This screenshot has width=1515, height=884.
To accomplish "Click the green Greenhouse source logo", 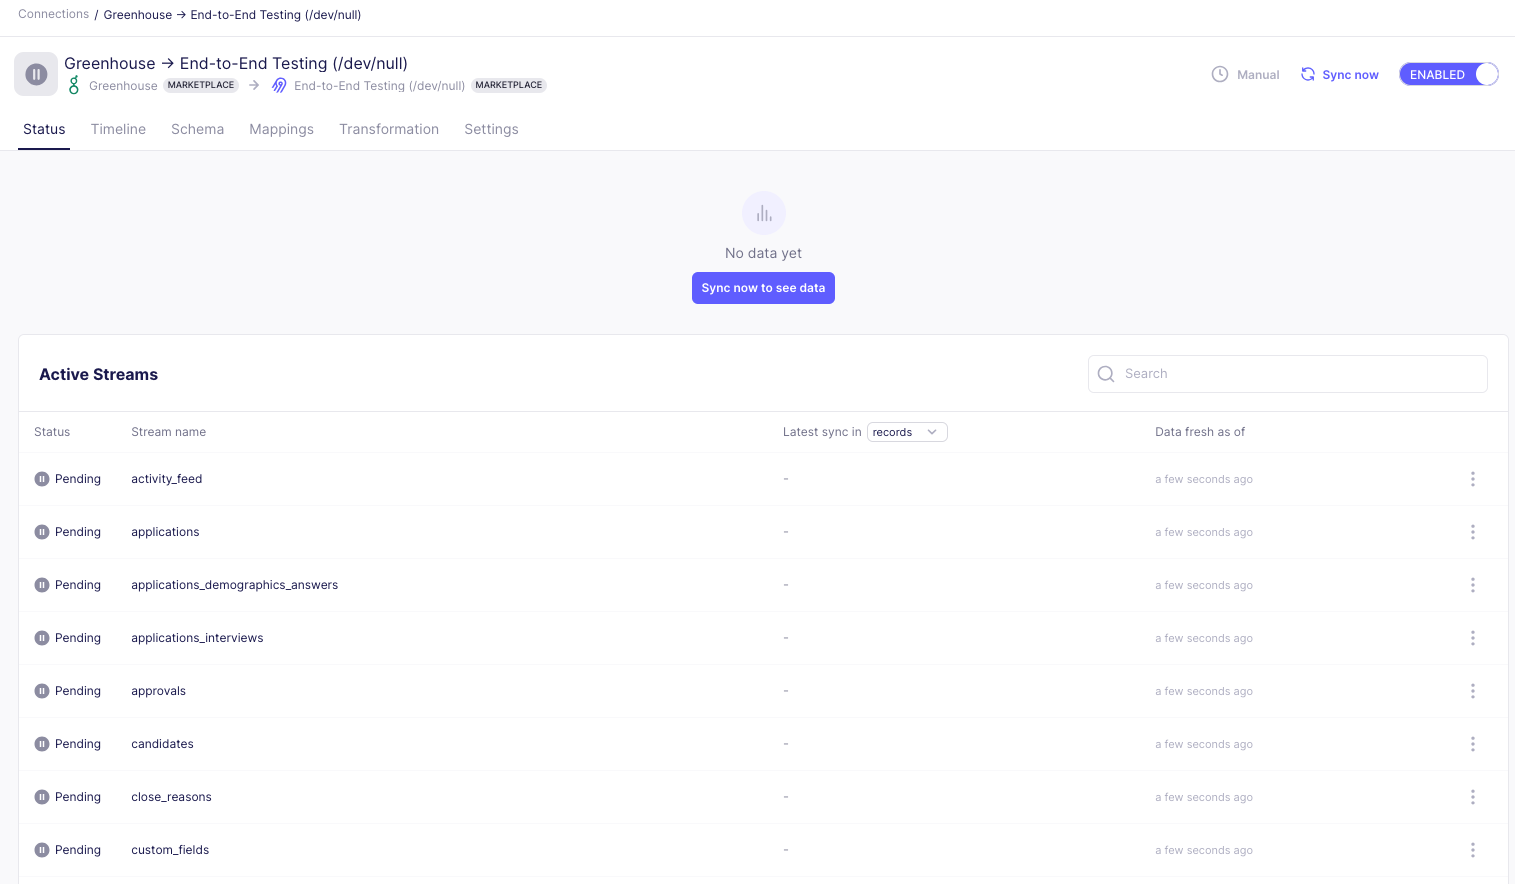I will tap(74, 86).
